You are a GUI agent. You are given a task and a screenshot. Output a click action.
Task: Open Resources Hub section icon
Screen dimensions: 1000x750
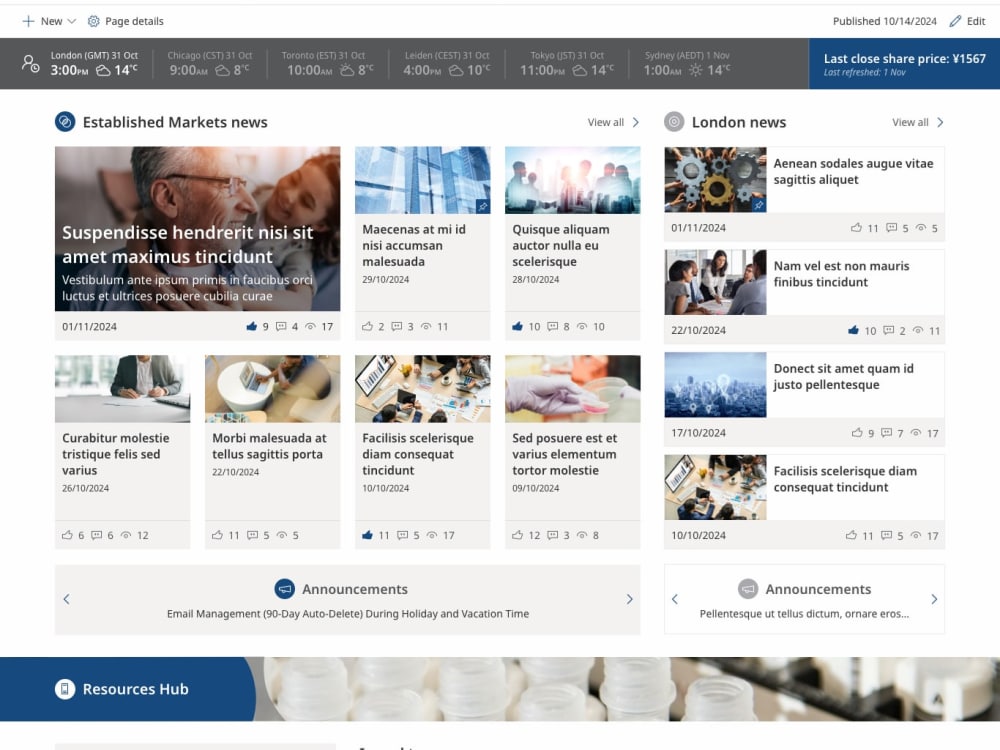point(65,689)
